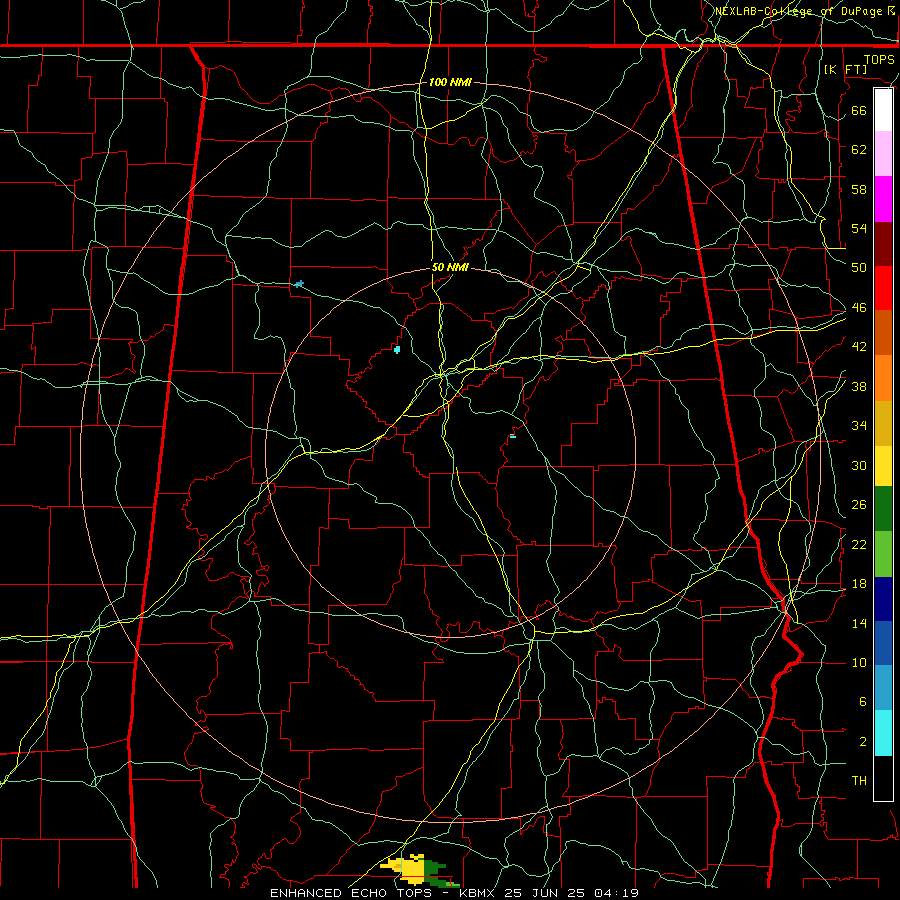
Task: Click the light orange legend swatch
Action: click(883, 378)
